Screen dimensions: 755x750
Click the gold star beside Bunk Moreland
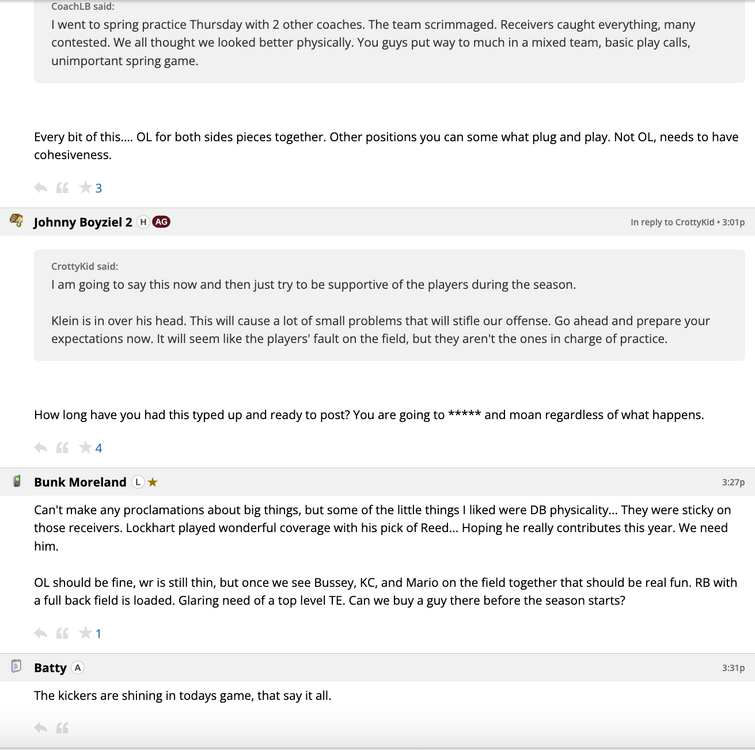click(x=153, y=482)
